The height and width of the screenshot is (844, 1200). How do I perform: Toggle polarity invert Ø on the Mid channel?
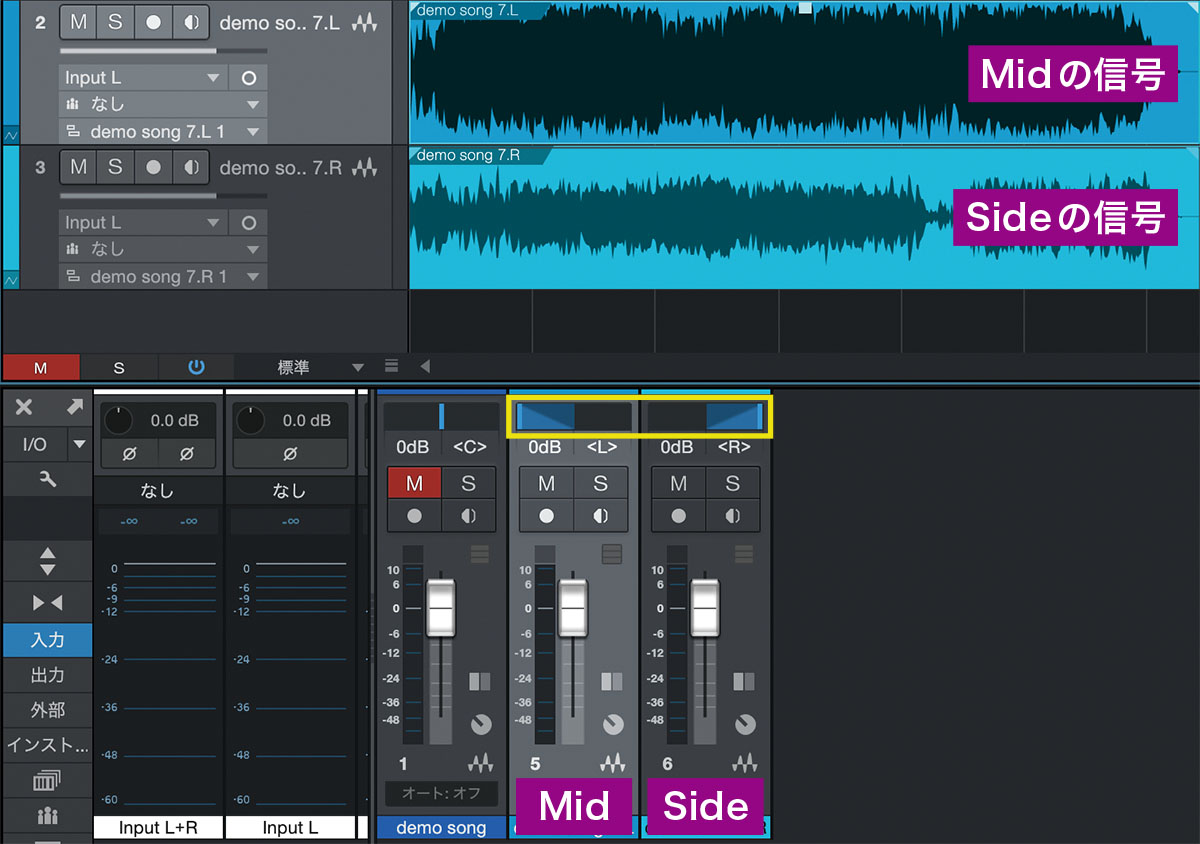(x=288, y=456)
